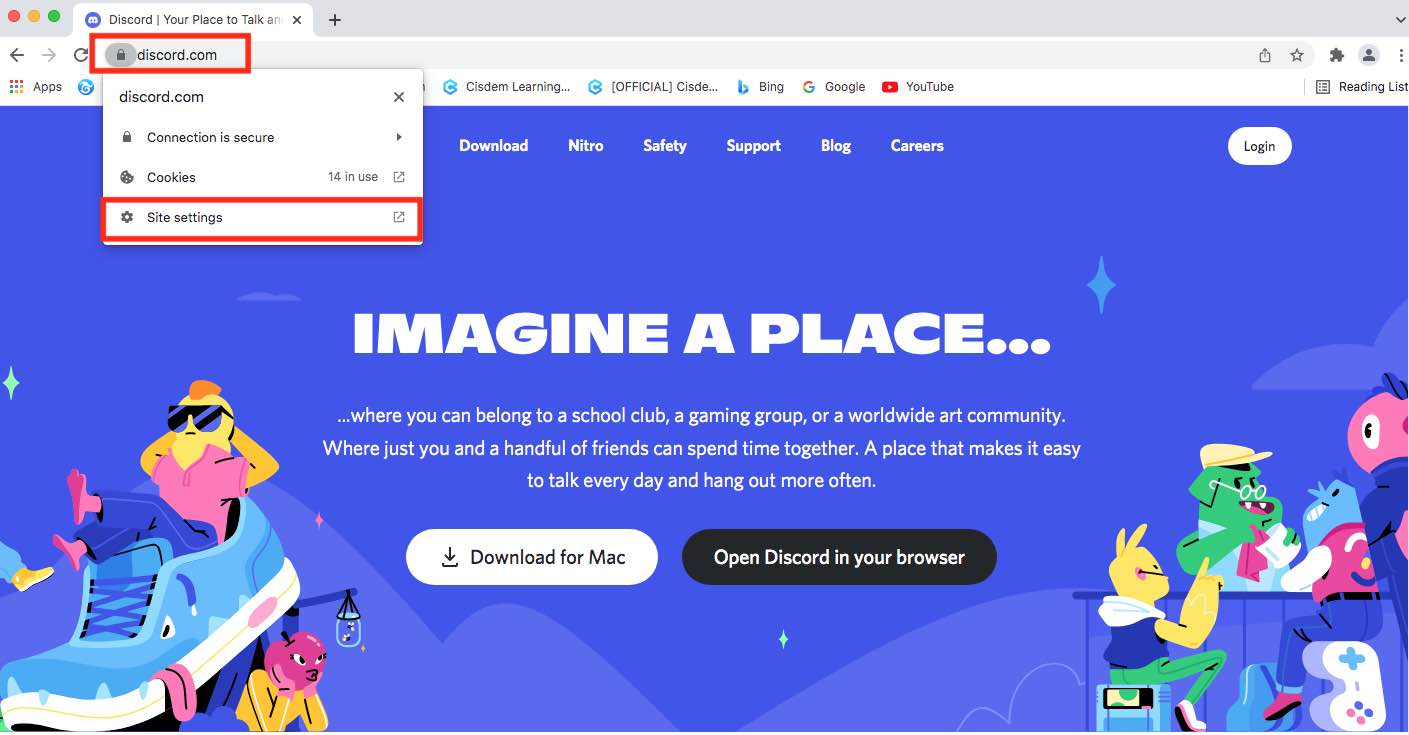
Task: Open the Bing bookmark
Action: (760, 87)
